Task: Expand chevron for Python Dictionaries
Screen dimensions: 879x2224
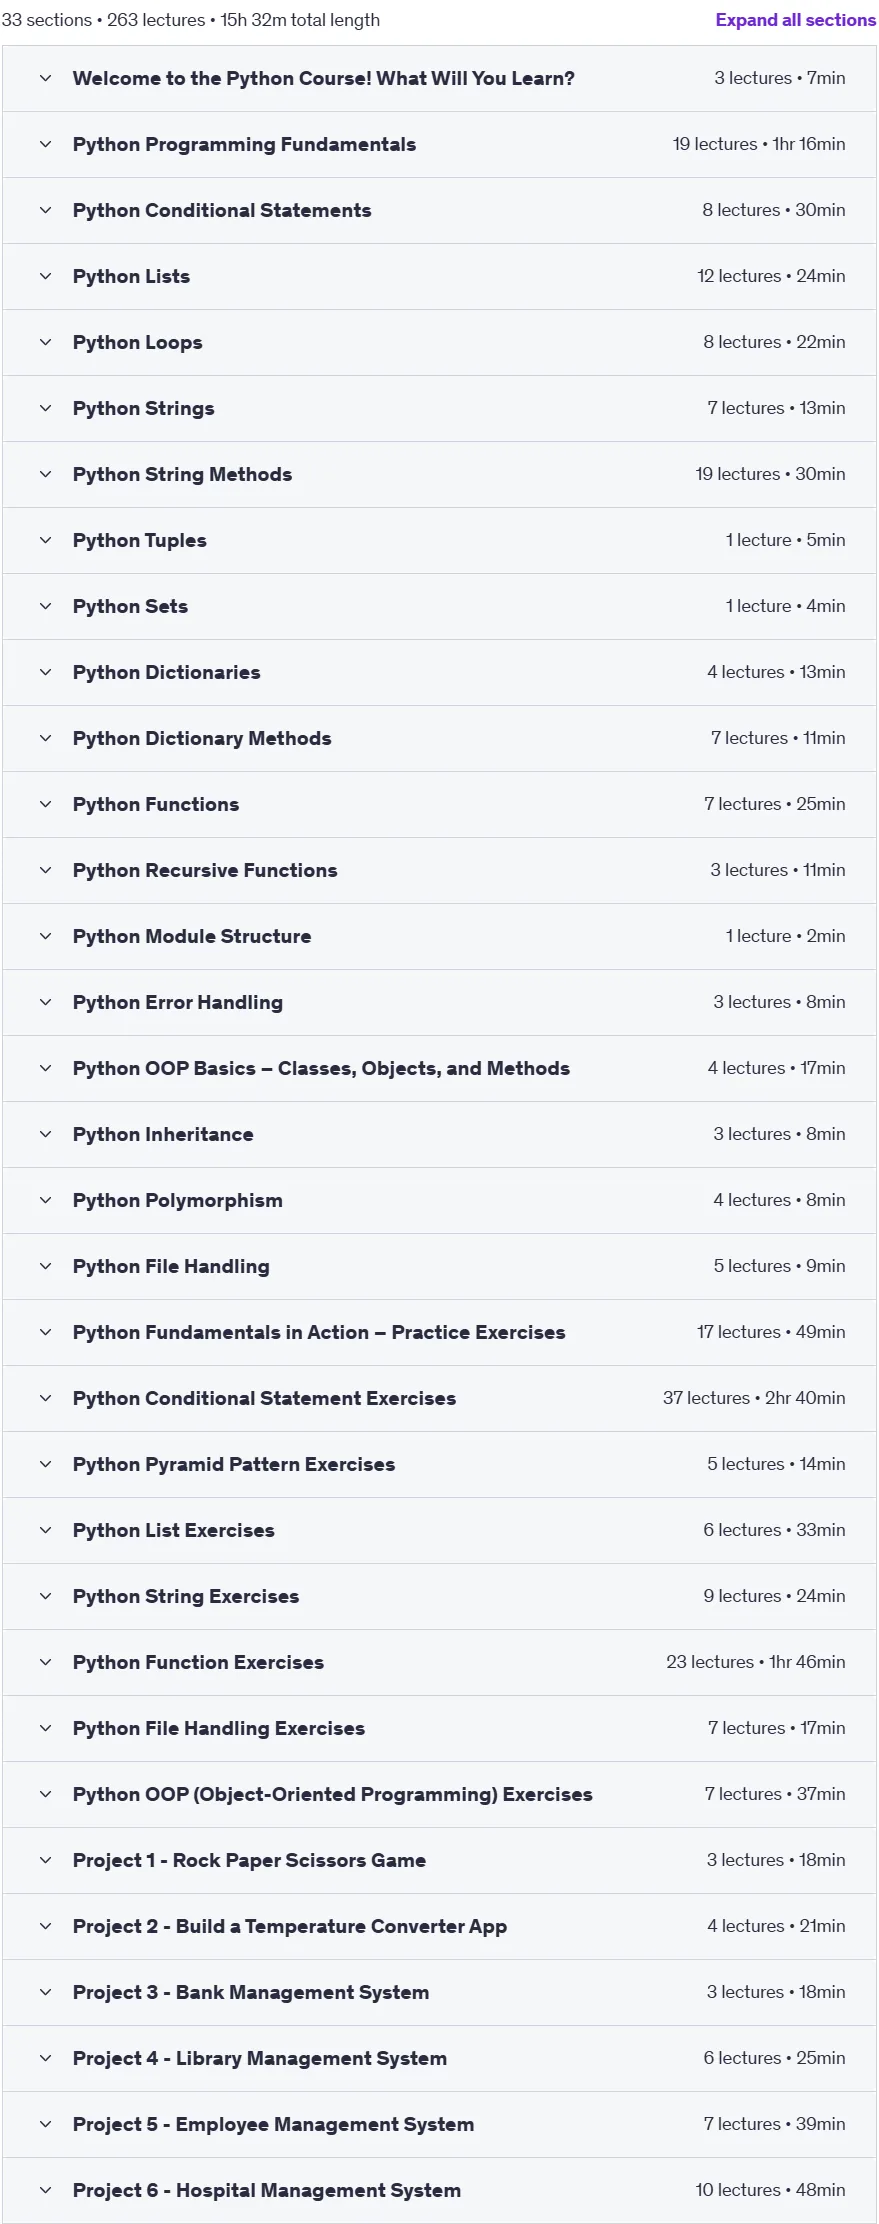Action: pos(45,672)
